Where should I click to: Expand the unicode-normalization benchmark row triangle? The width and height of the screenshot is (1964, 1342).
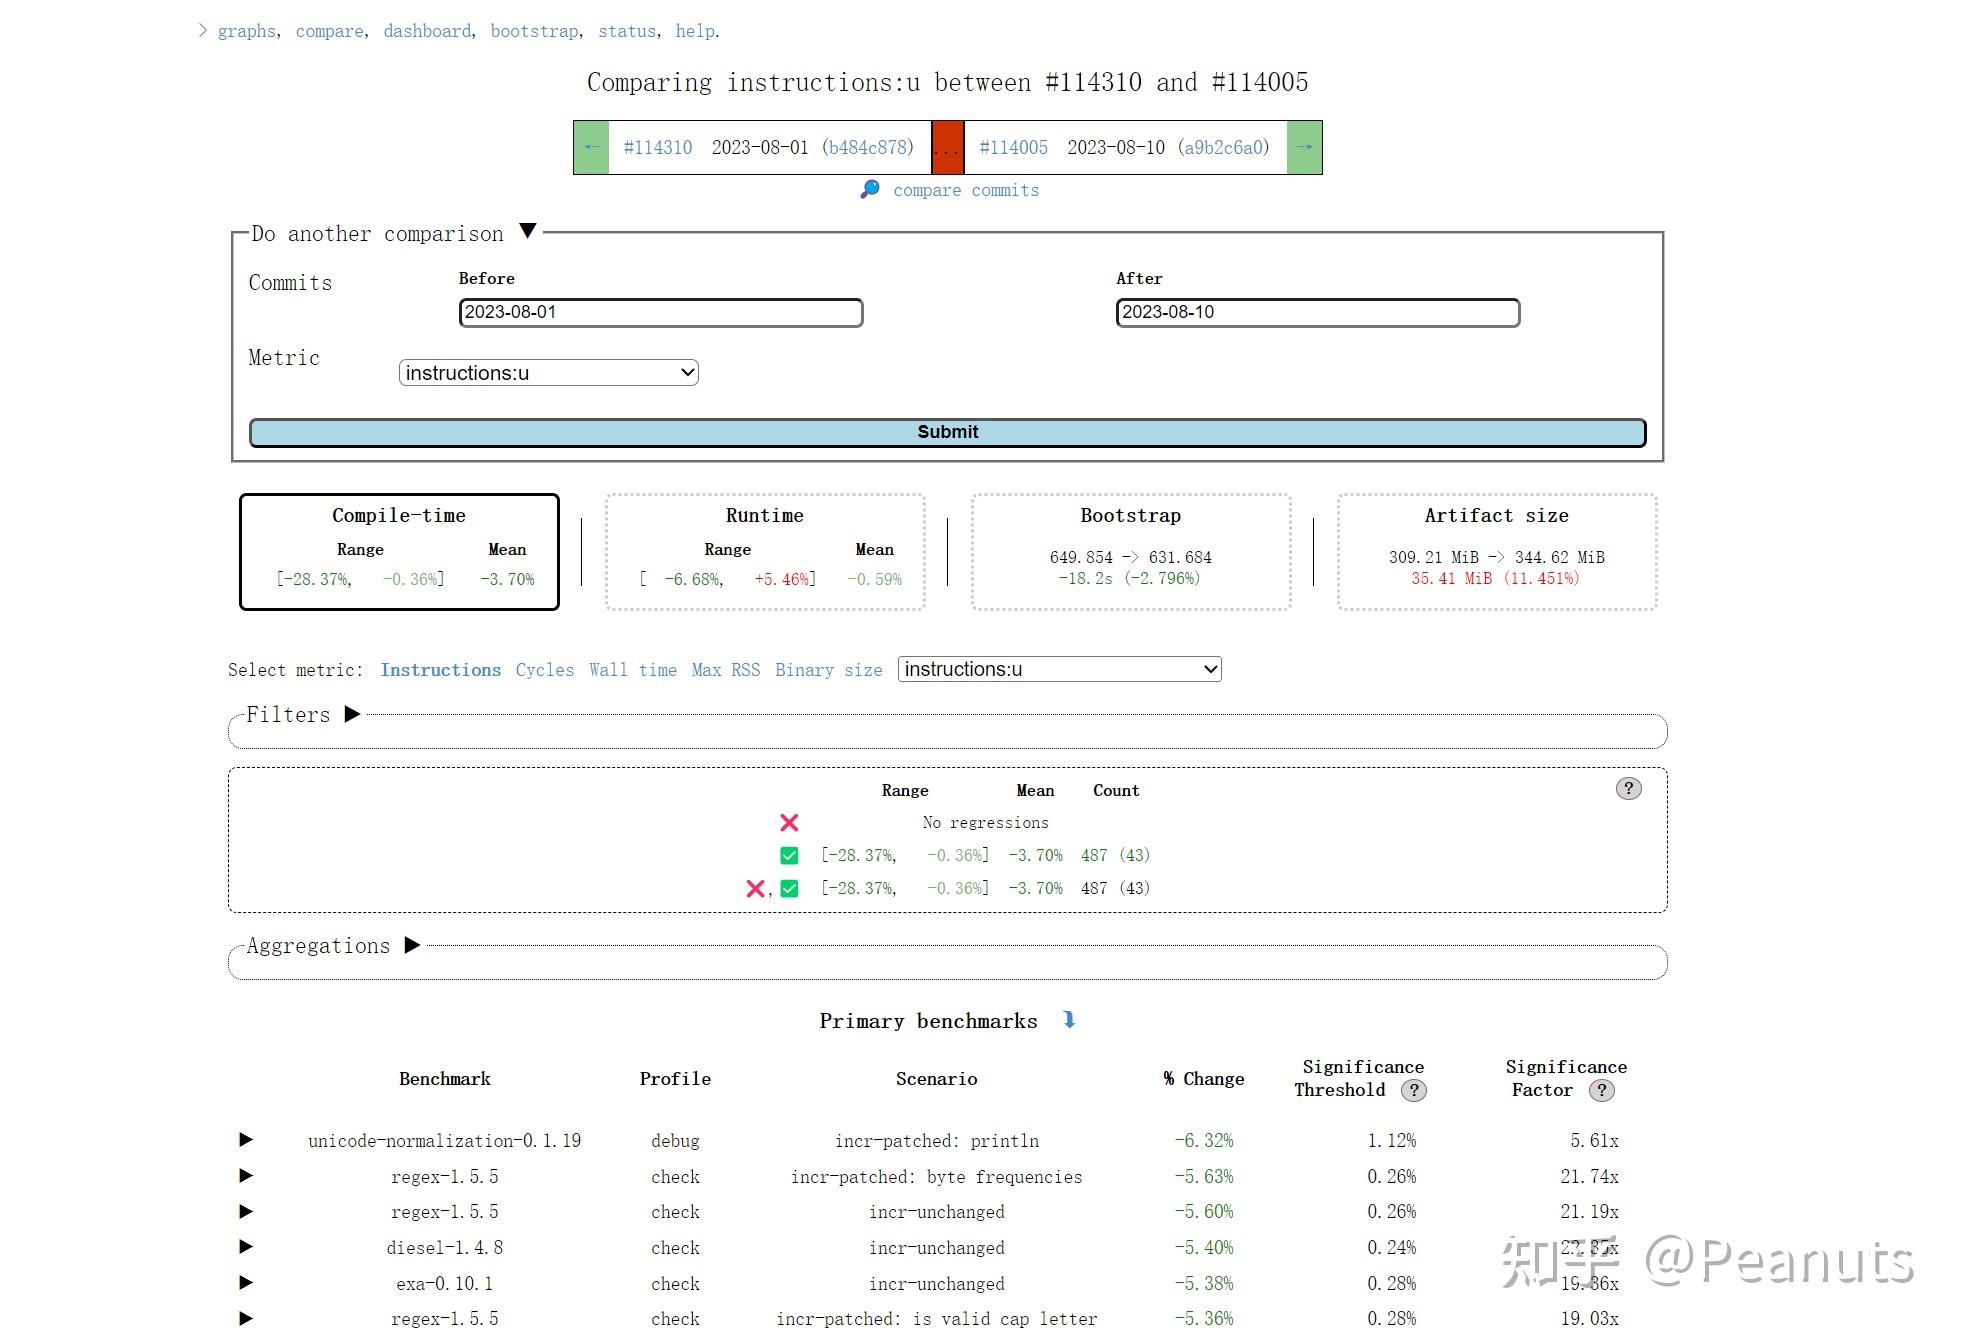245,1140
